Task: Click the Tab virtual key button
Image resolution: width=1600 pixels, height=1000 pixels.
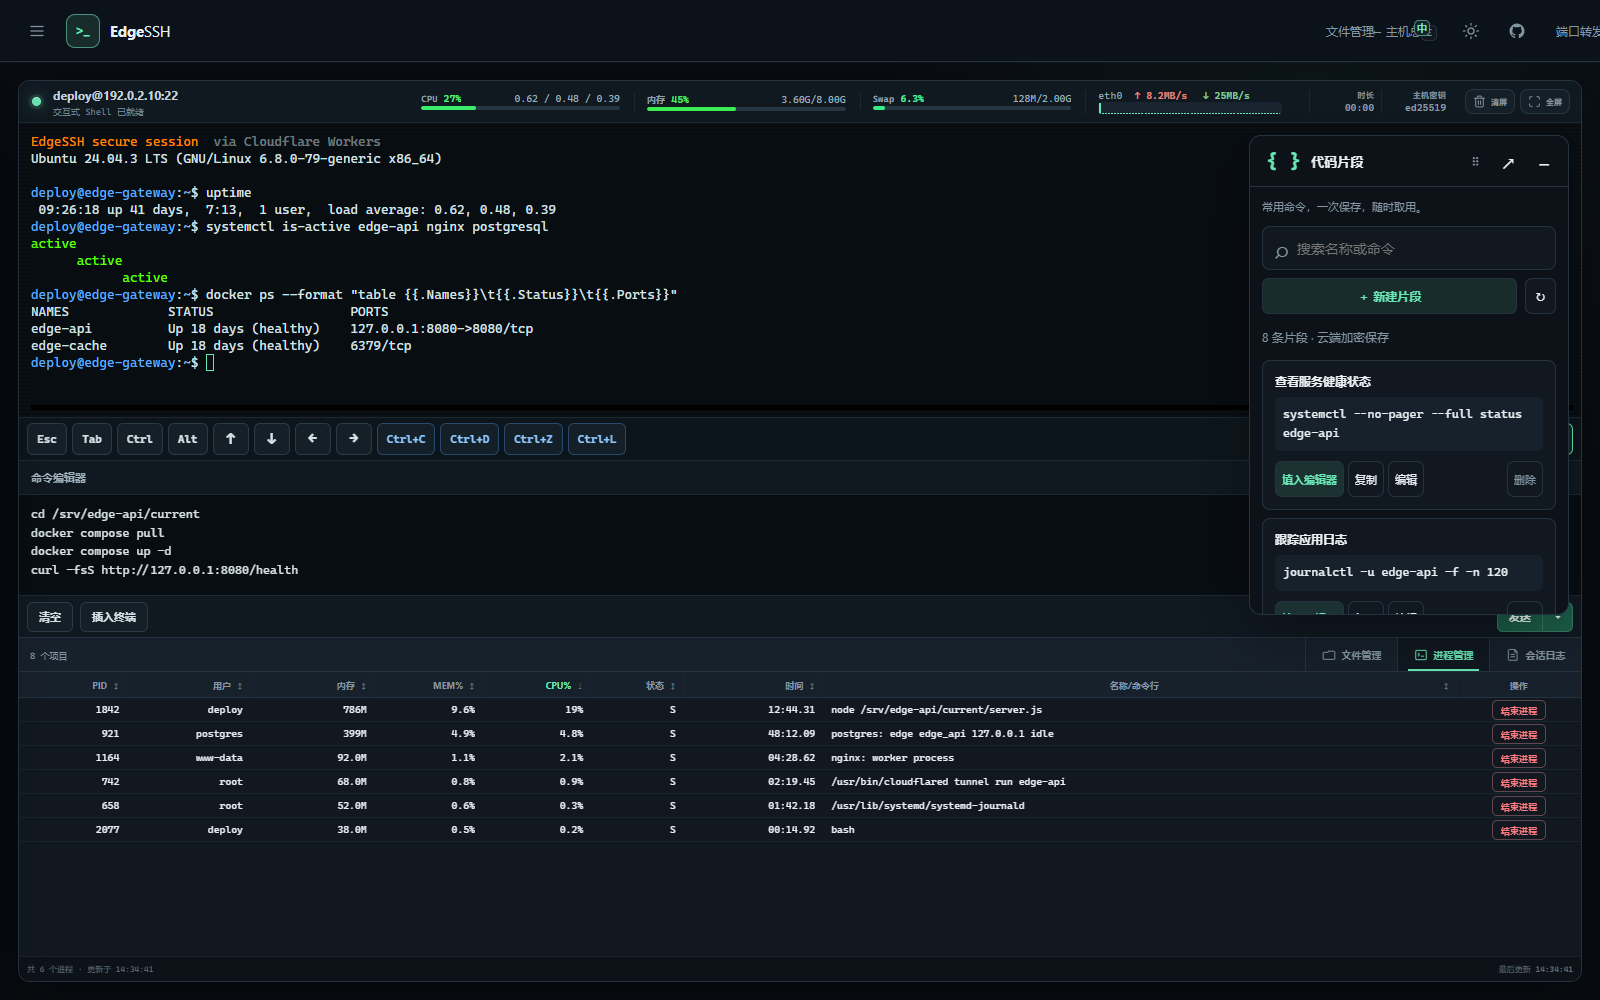Action: coord(92,439)
